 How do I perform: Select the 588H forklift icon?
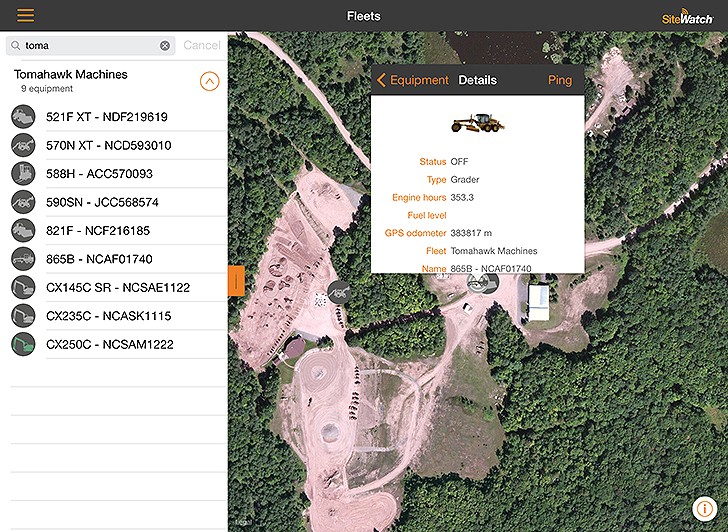[23, 174]
